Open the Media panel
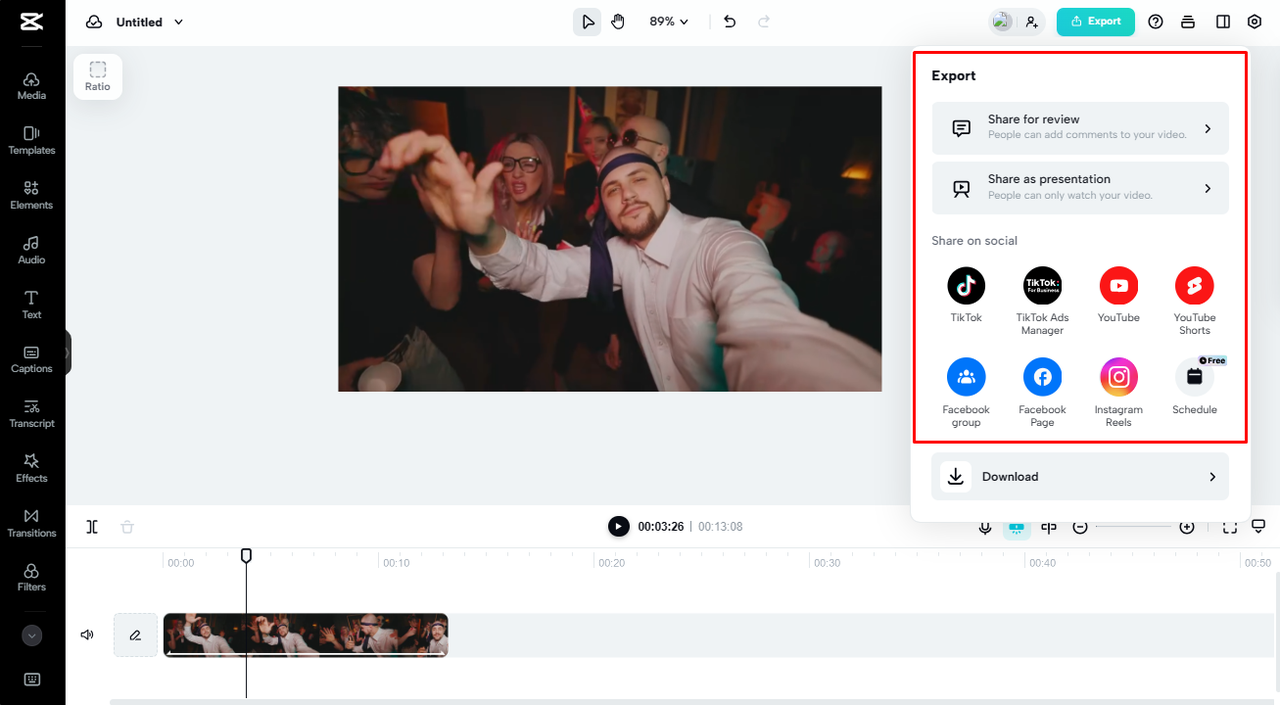The width and height of the screenshot is (1280, 705). [x=32, y=86]
